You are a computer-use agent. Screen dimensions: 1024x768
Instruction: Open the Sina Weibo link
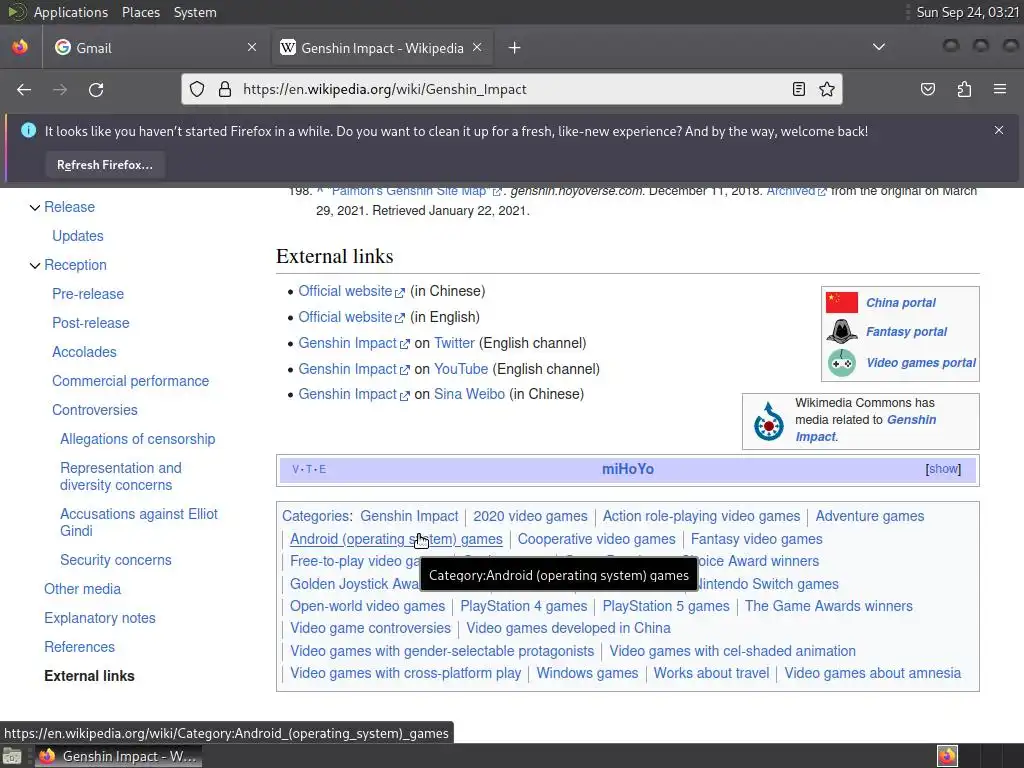(x=469, y=394)
